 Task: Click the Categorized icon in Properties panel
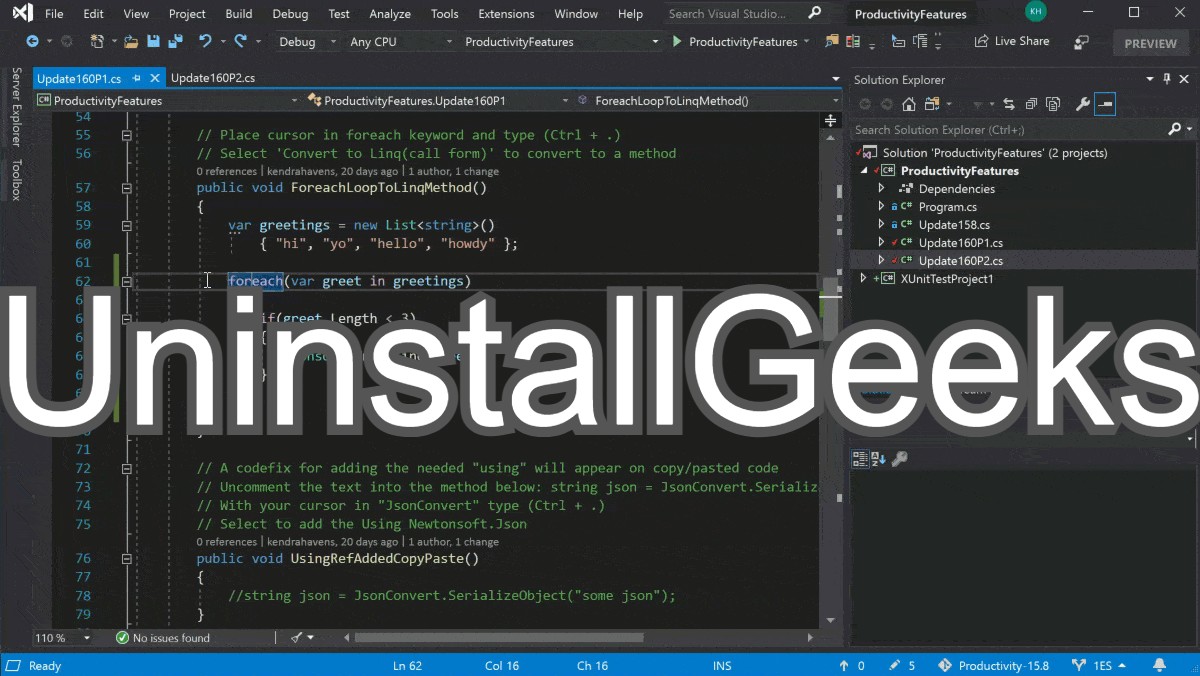pos(859,459)
